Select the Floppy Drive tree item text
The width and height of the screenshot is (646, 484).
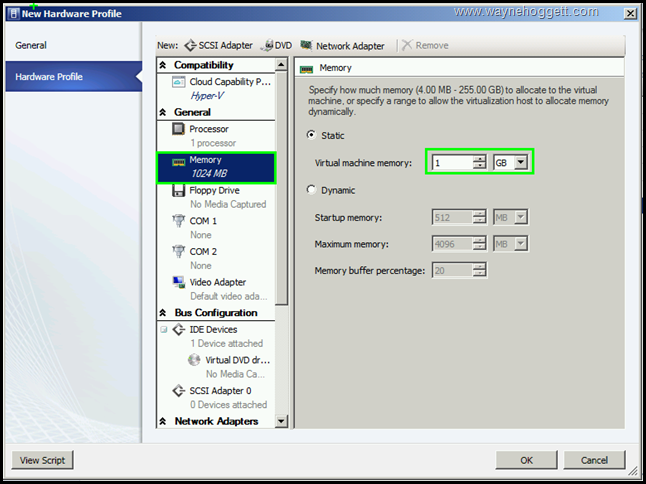tap(214, 190)
